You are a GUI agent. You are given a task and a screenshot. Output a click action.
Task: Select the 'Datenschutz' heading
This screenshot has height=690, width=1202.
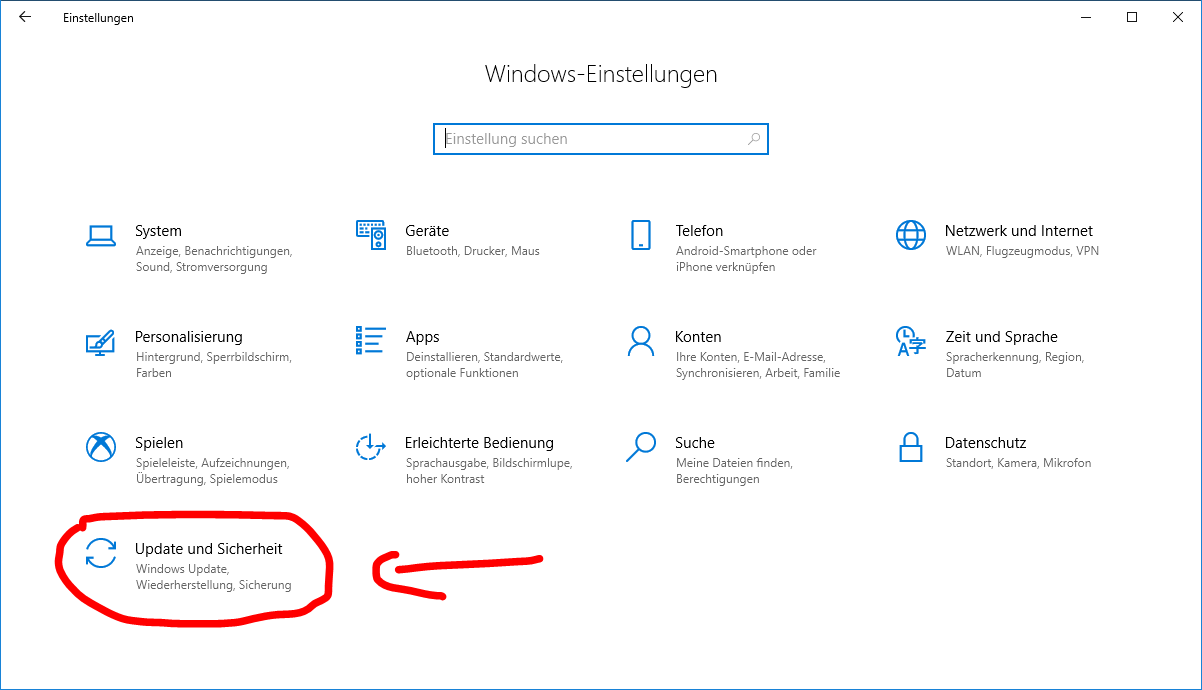point(985,443)
